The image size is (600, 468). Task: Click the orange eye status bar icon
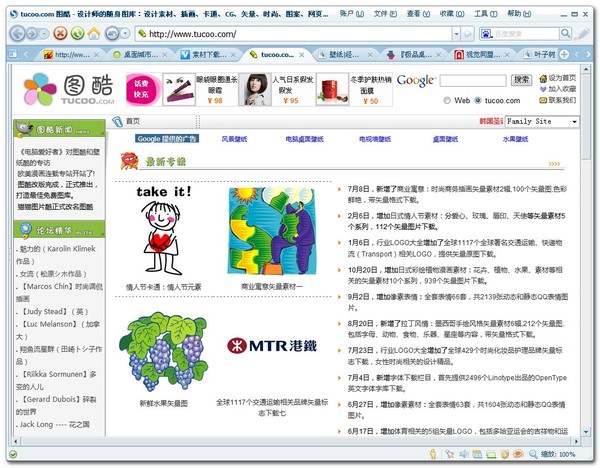pos(518,454)
